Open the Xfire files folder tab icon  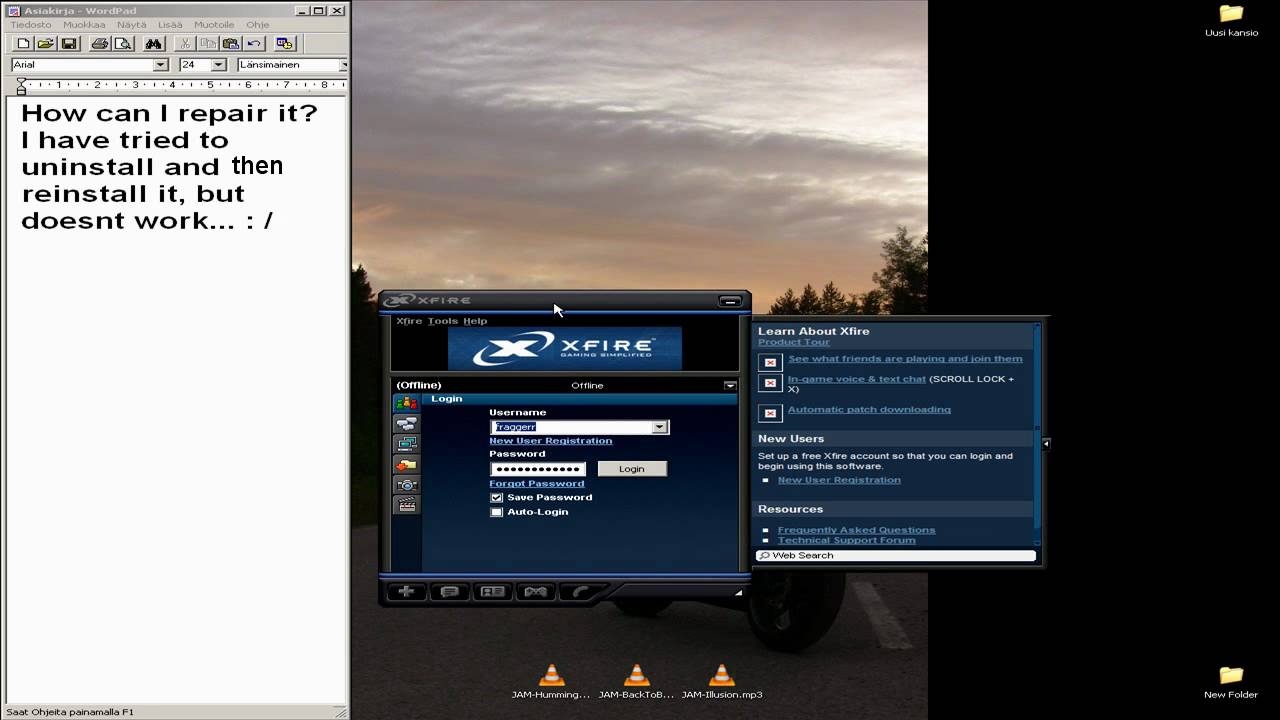click(x=406, y=465)
